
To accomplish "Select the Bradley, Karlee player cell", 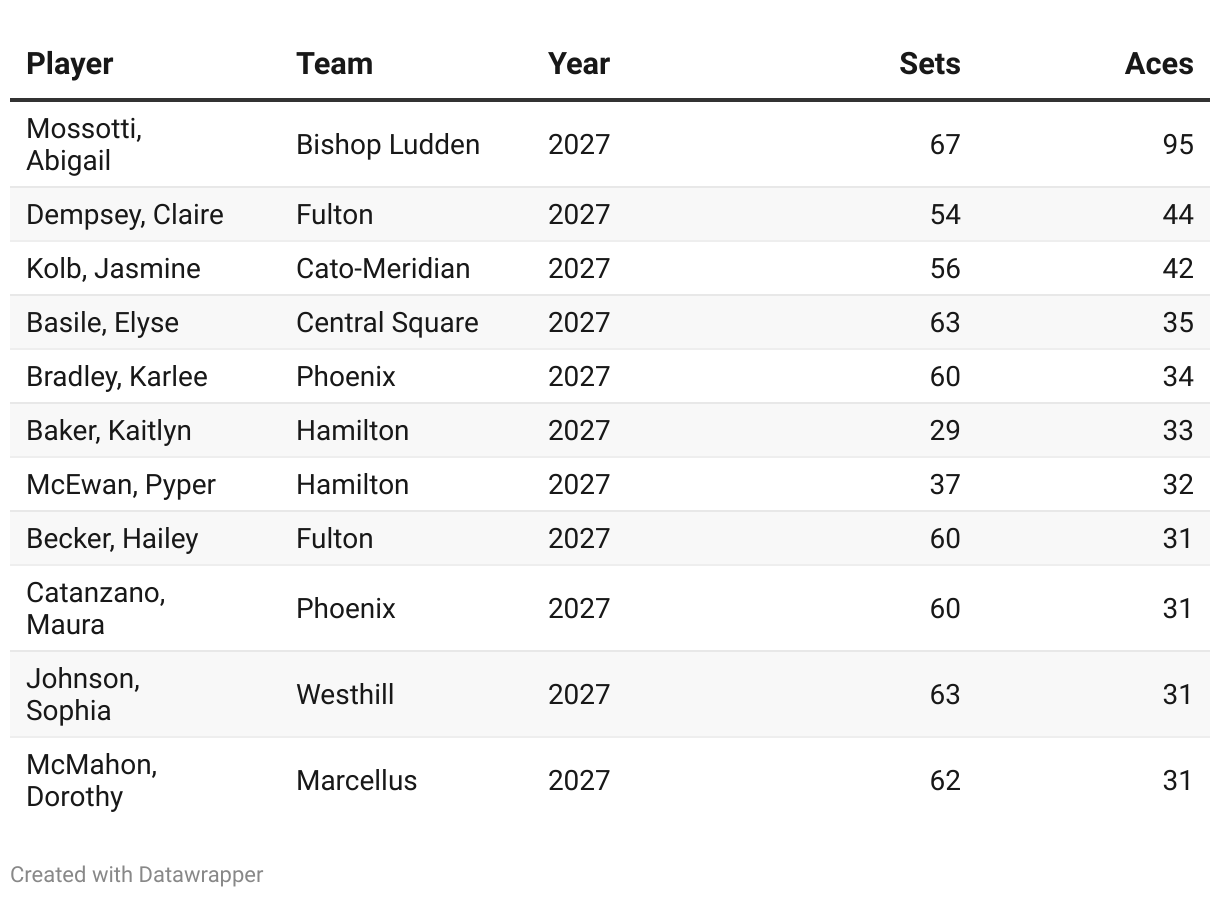I will [x=116, y=376].
